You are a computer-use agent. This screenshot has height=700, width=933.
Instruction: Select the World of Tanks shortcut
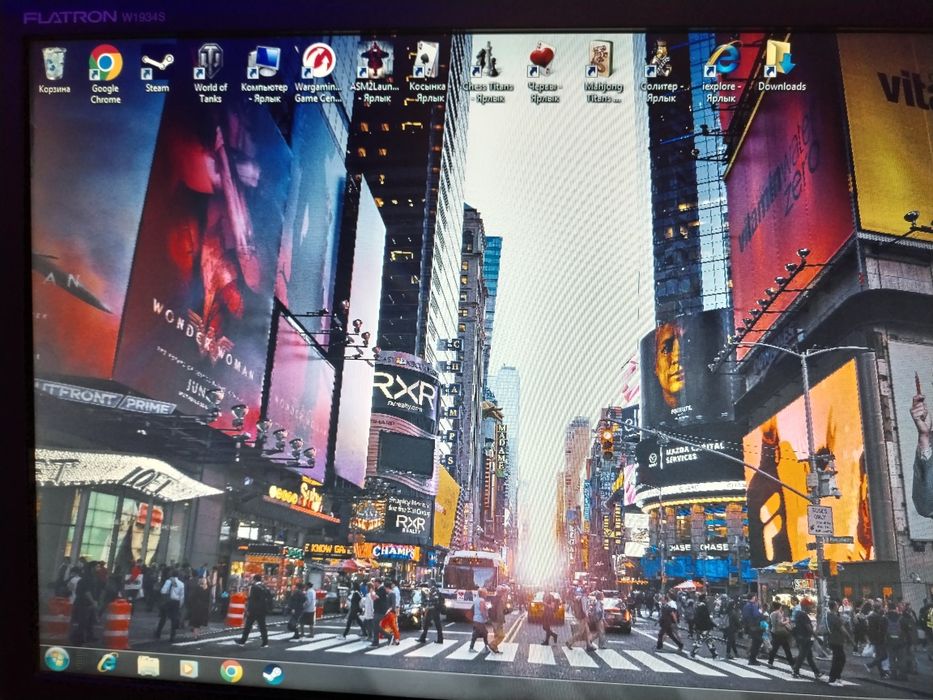[x=210, y=73]
